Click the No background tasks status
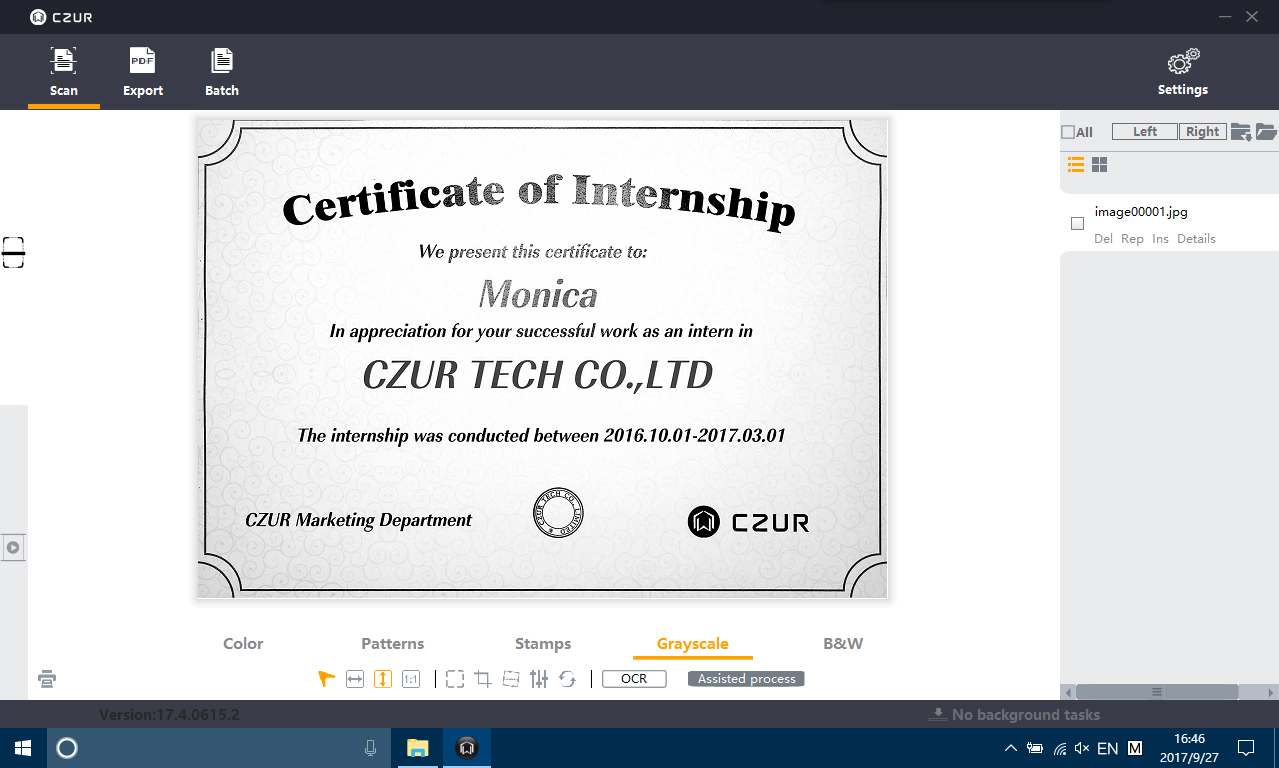This screenshot has width=1279, height=768. coord(1015,715)
